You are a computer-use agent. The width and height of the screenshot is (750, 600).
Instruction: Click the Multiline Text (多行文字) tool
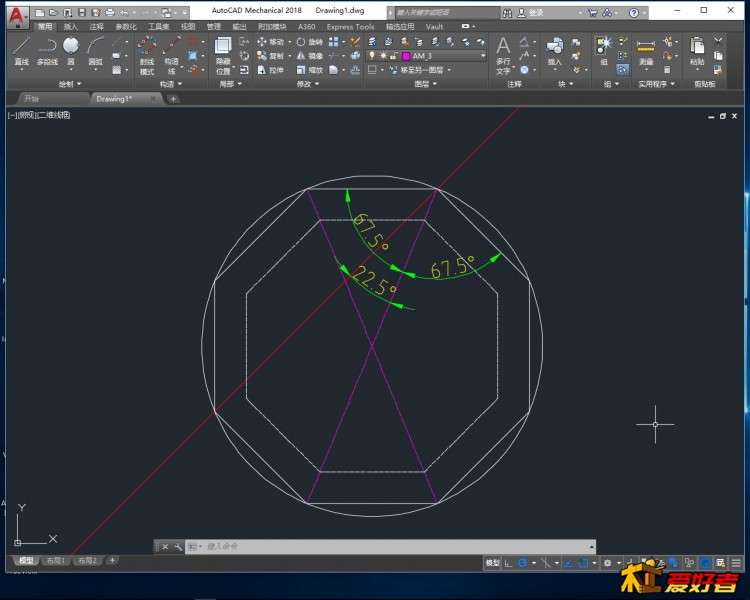[x=503, y=56]
